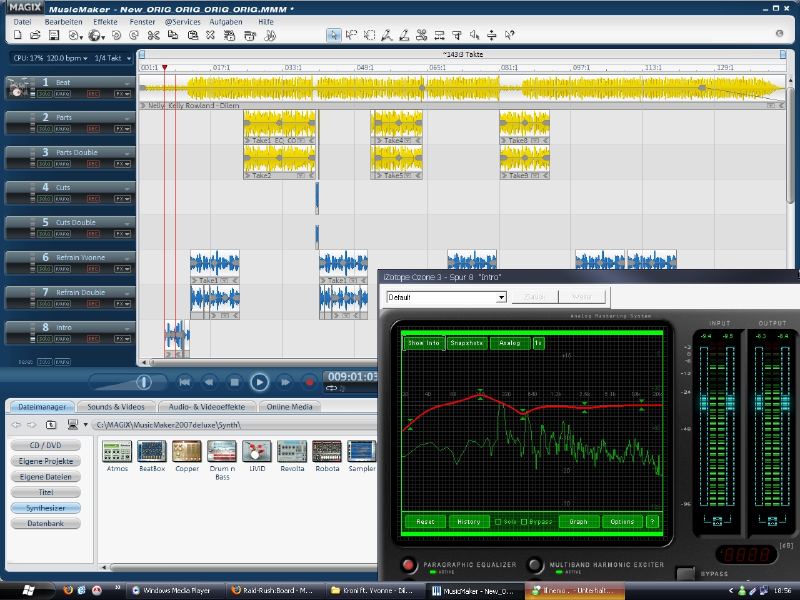Open the FX dropdown on track 4 Cuts
800x600 pixels.
pyautogui.click(x=122, y=199)
